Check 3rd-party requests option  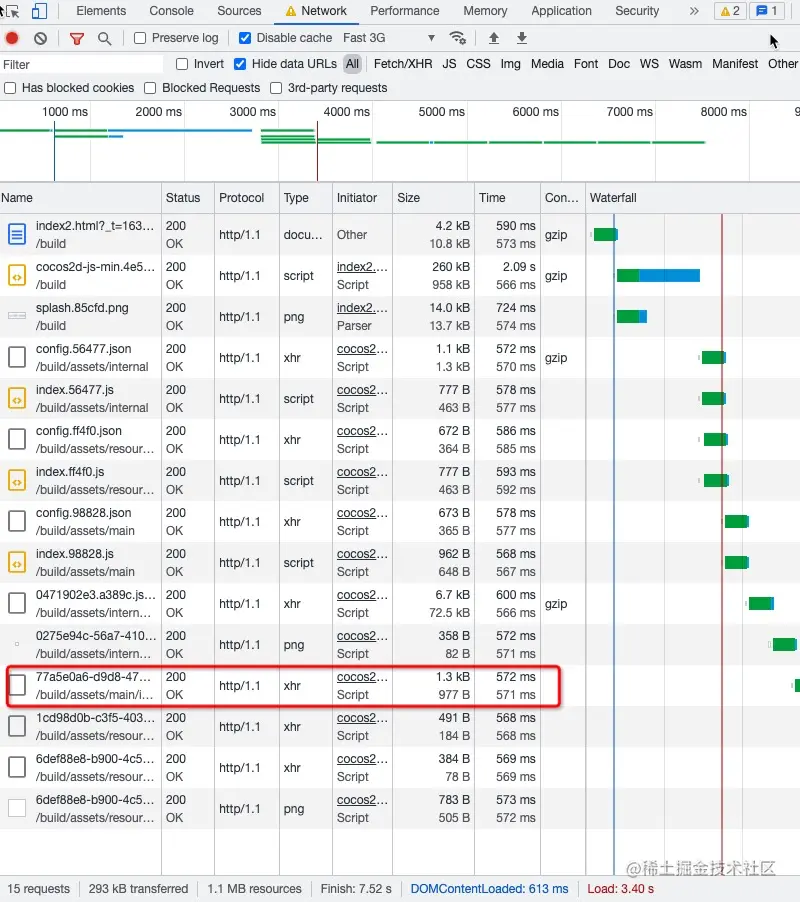276,88
